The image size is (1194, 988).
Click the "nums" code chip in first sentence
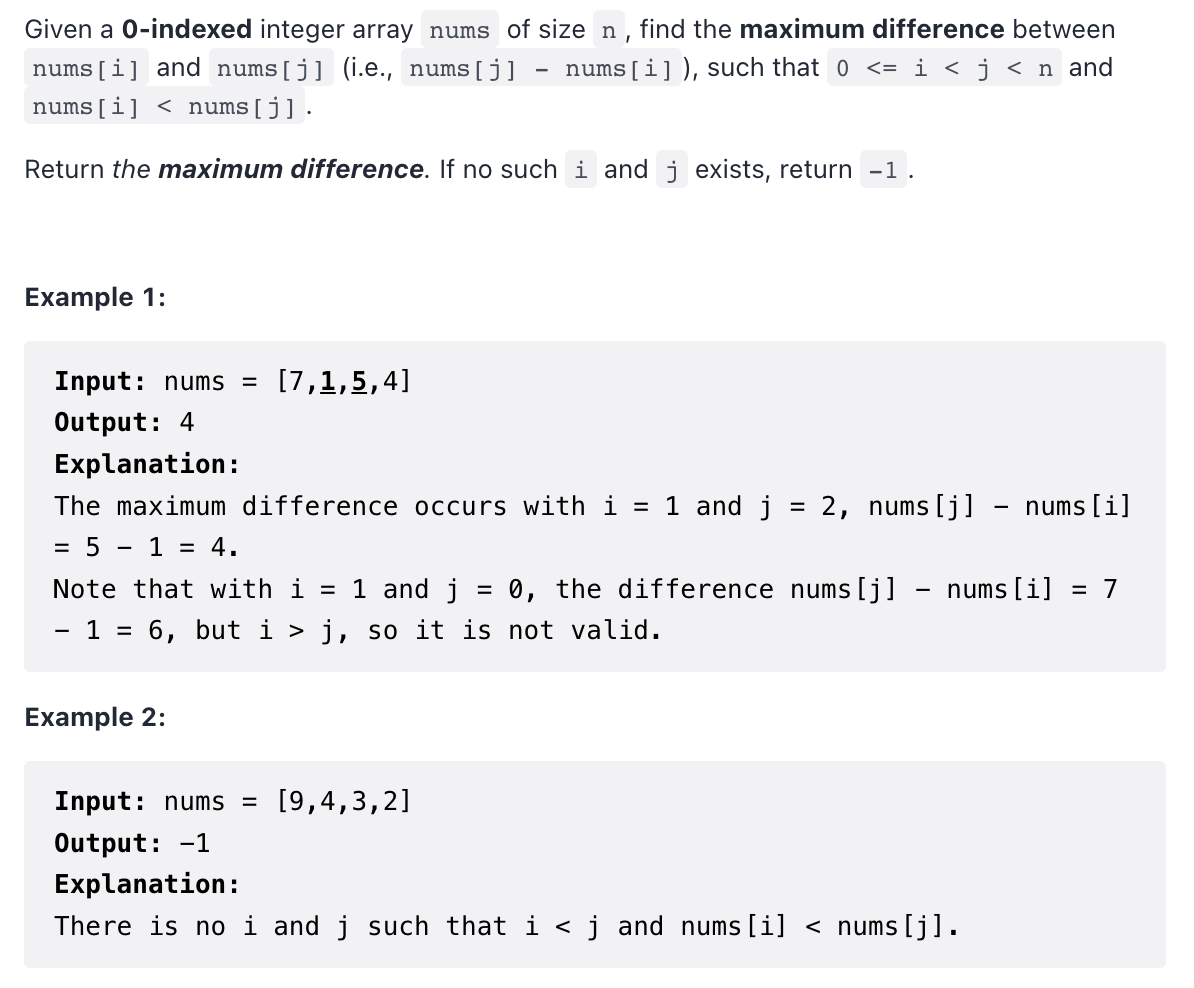click(459, 30)
